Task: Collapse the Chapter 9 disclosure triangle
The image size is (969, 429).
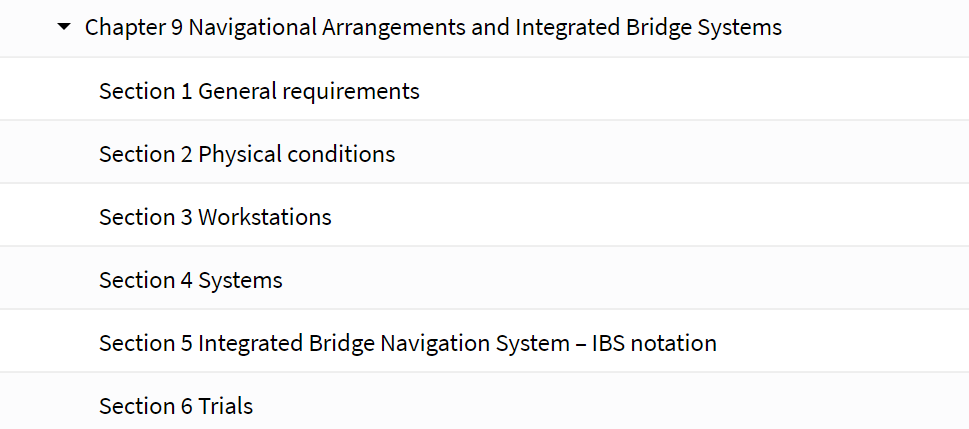Action: pyautogui.click(x=64, y=27)
